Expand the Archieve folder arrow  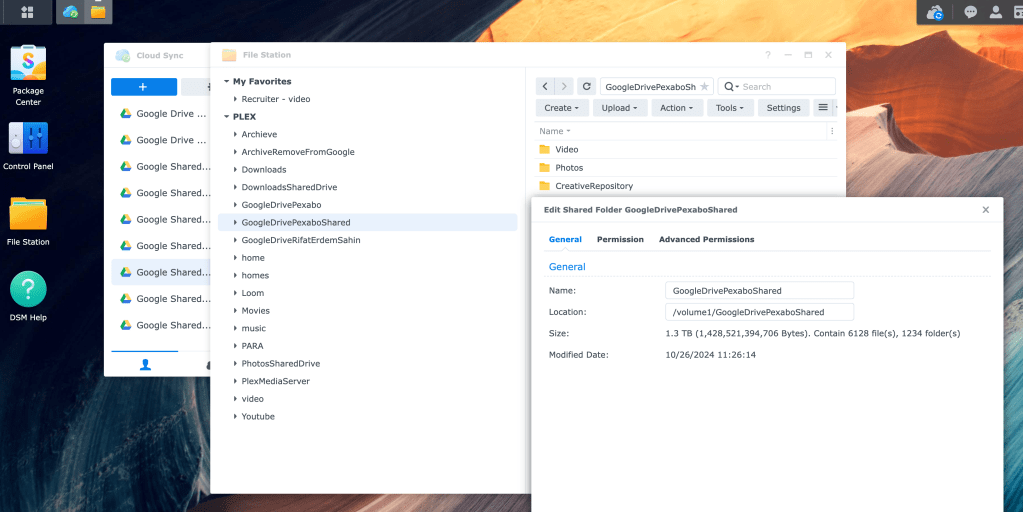point(236,134)
